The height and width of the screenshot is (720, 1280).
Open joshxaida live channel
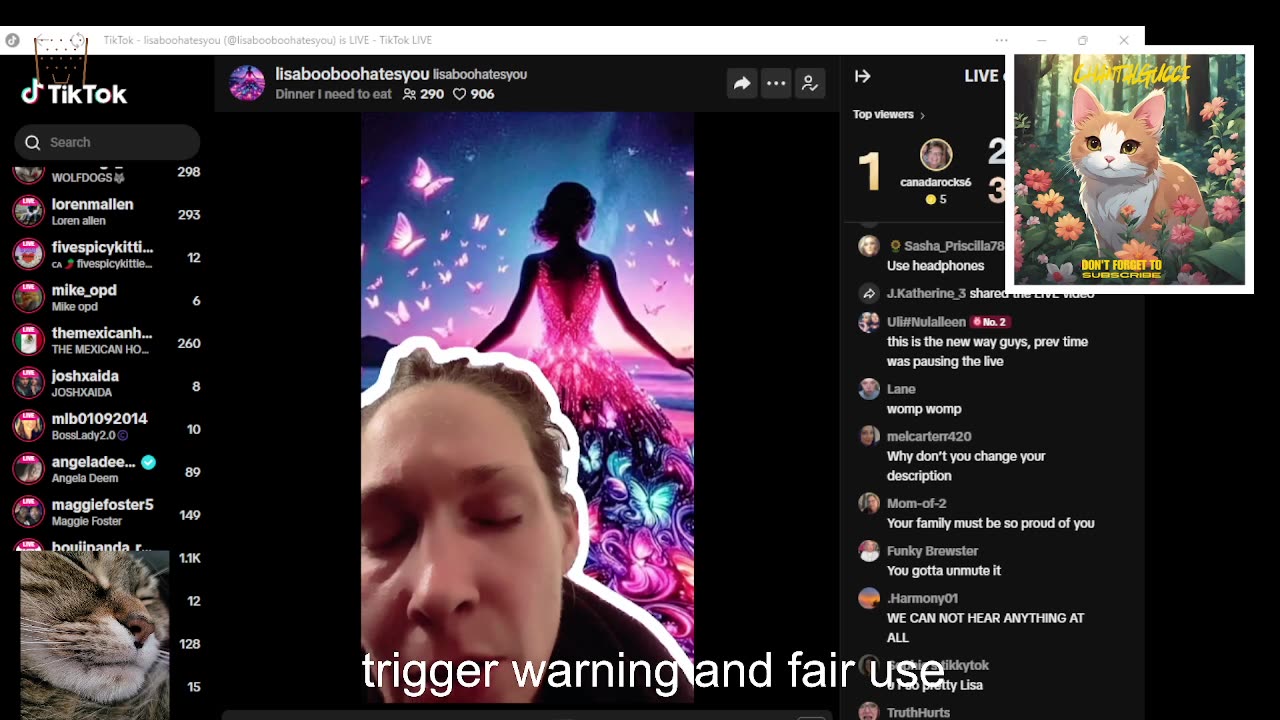(x=107, y=383)
